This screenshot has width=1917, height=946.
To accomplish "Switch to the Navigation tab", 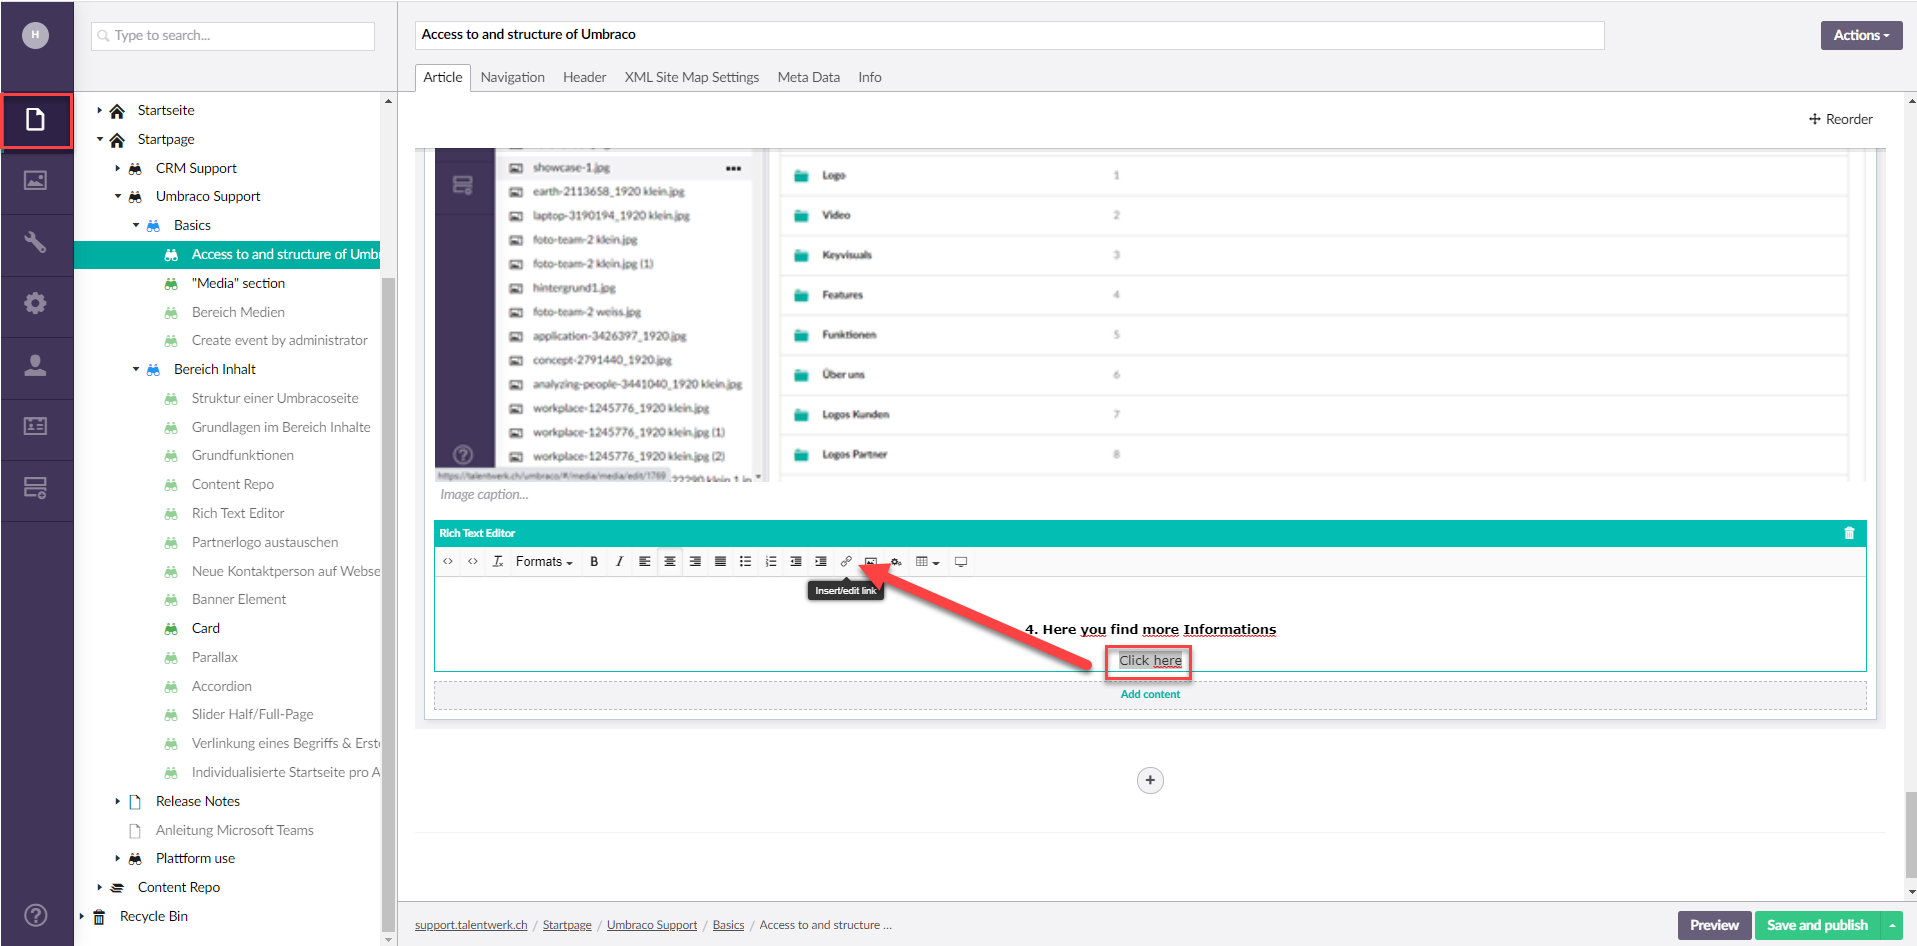I will point(513,77).
